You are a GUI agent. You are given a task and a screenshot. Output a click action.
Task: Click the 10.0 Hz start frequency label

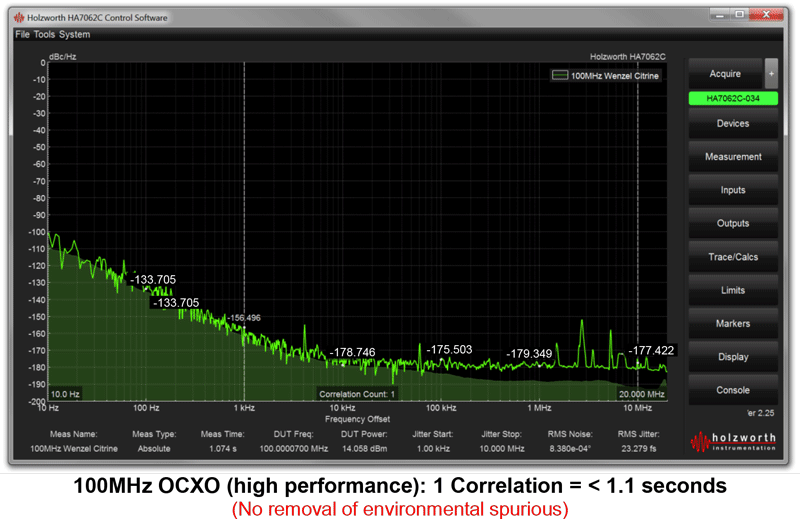(x=65, y=394)
